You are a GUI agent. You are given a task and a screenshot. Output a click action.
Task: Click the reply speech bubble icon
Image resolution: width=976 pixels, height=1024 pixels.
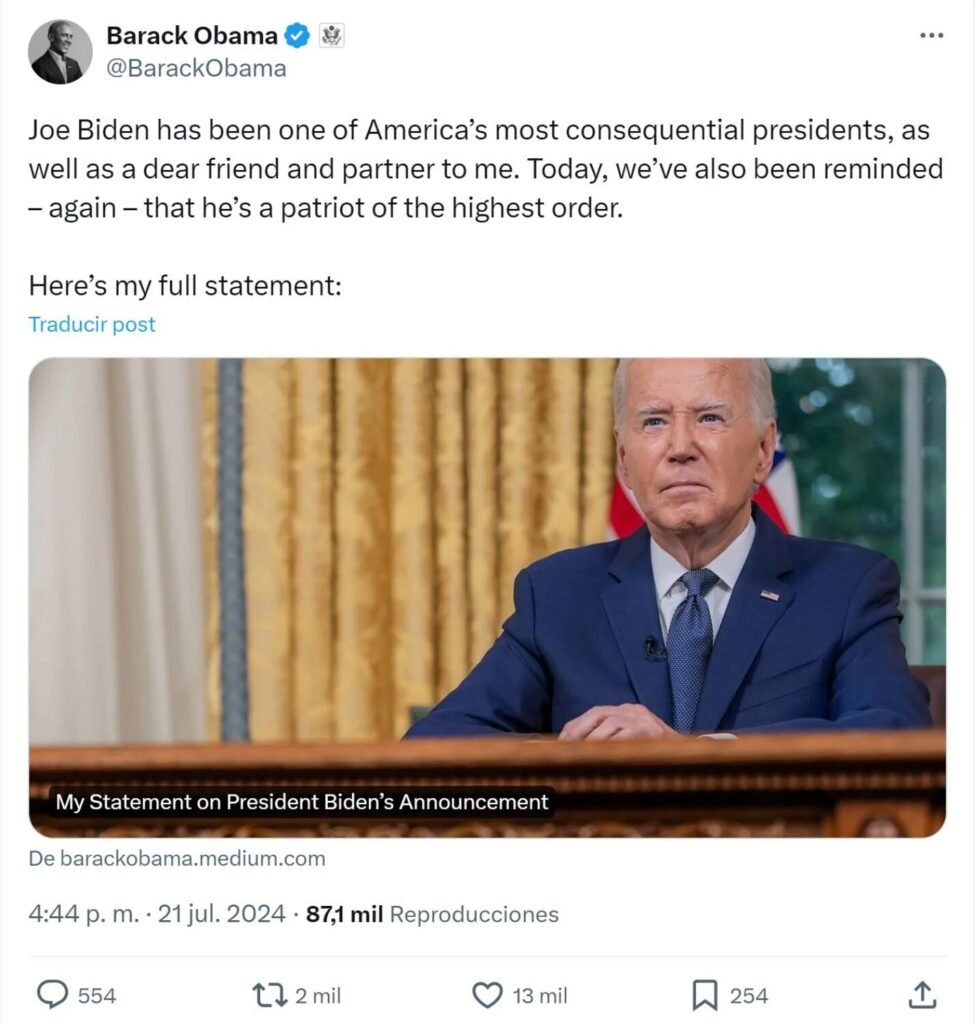[52, 995]
